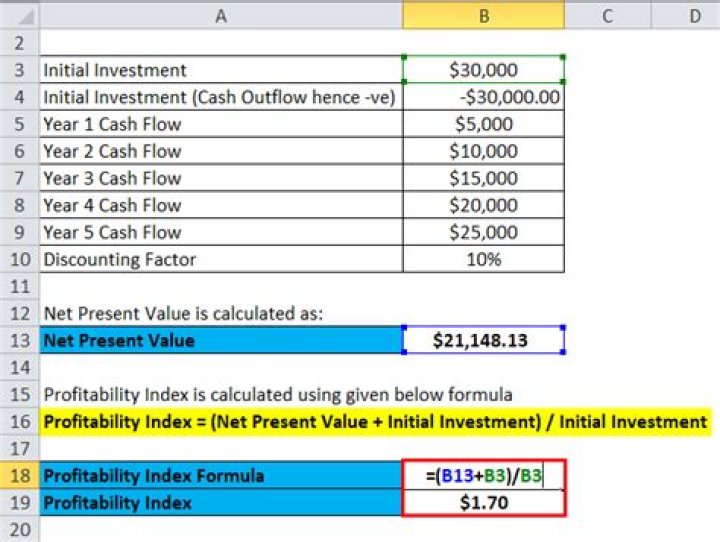
Task: Select row 7 header
Action: [19, 178]
